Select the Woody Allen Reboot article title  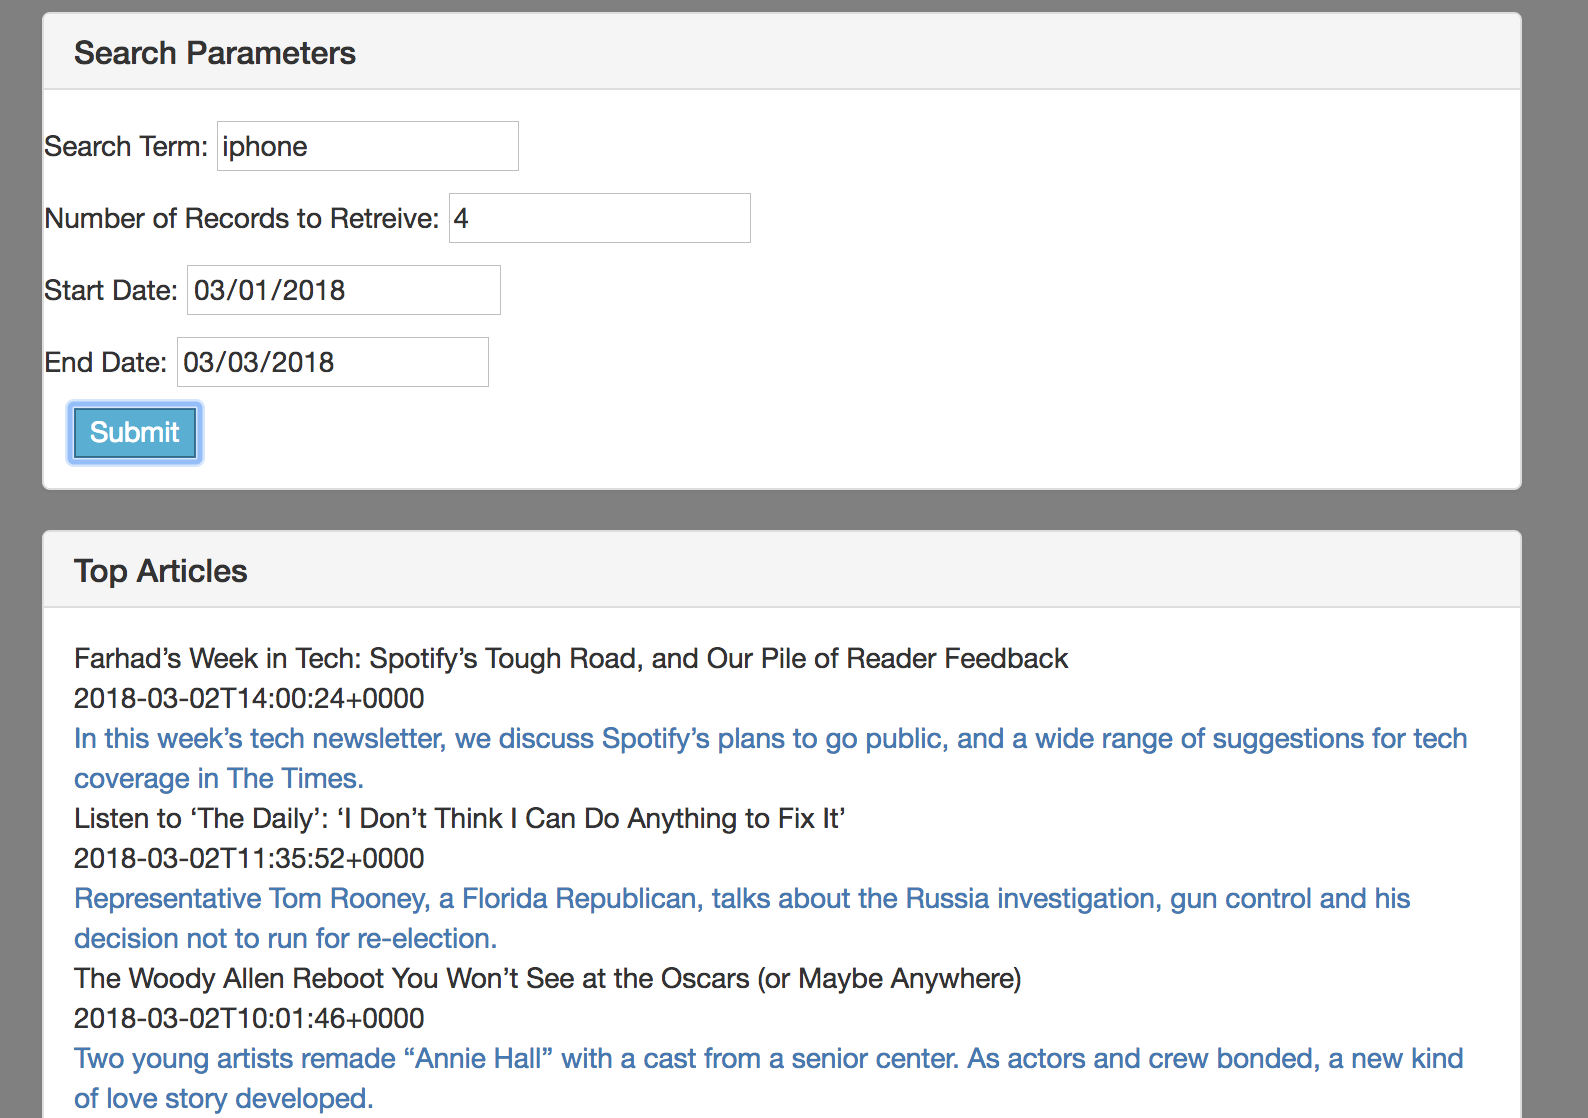[x=547, y=979]
